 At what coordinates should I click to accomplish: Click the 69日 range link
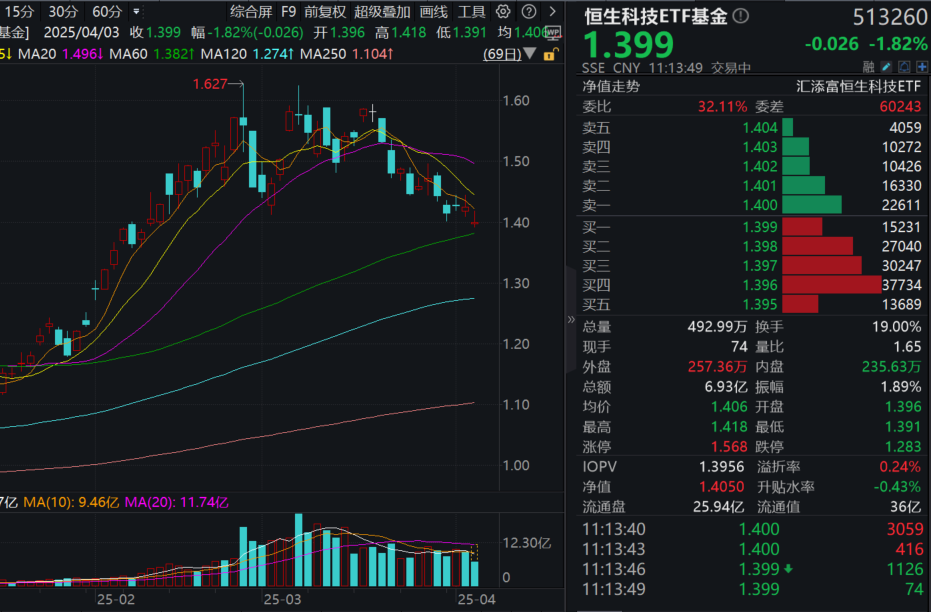[x=502, y=54]
